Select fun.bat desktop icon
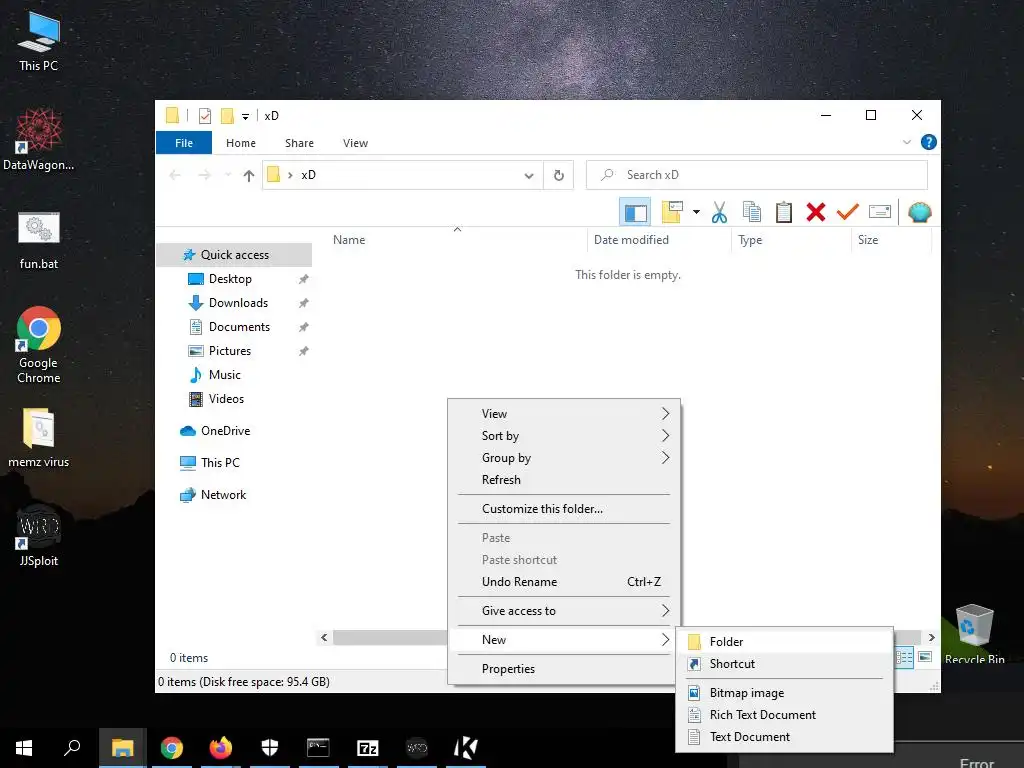 coord(39,240)
